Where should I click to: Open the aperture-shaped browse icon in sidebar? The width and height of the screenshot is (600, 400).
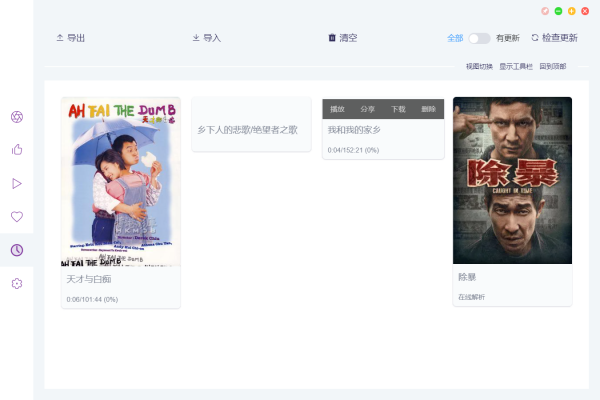point(17,117)
